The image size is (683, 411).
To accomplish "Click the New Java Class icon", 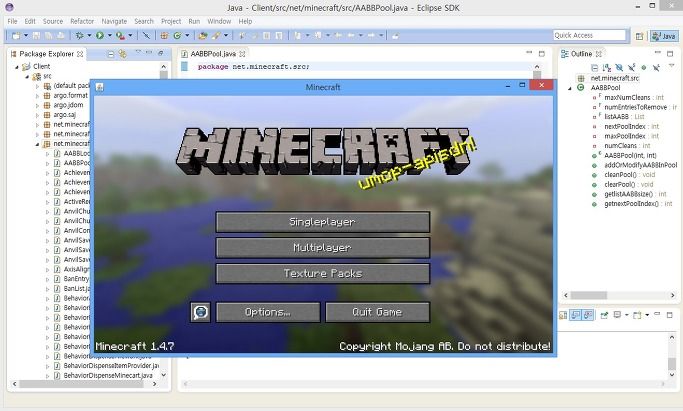I will [177, 36].
